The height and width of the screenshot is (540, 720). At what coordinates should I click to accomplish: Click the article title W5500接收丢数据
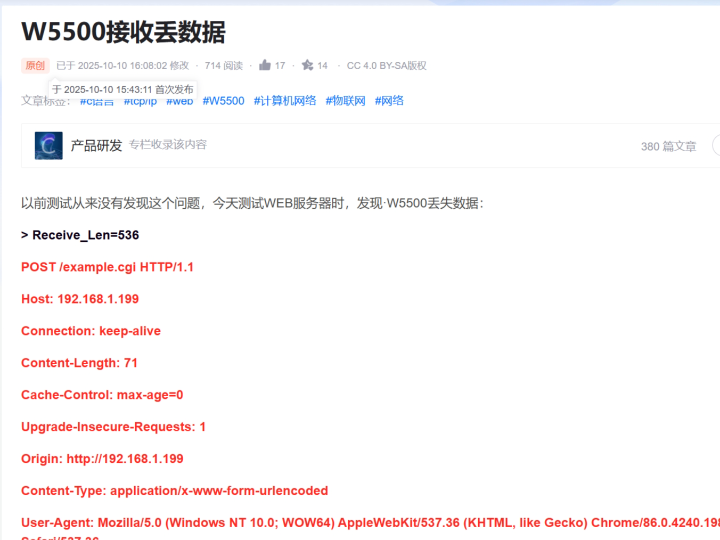click(124, 32)
